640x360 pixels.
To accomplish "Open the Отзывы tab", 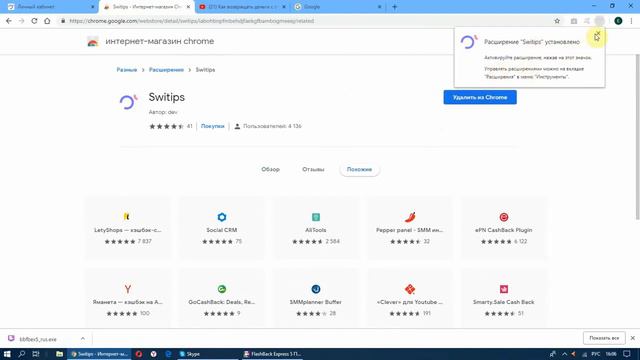I will (313, 169).
